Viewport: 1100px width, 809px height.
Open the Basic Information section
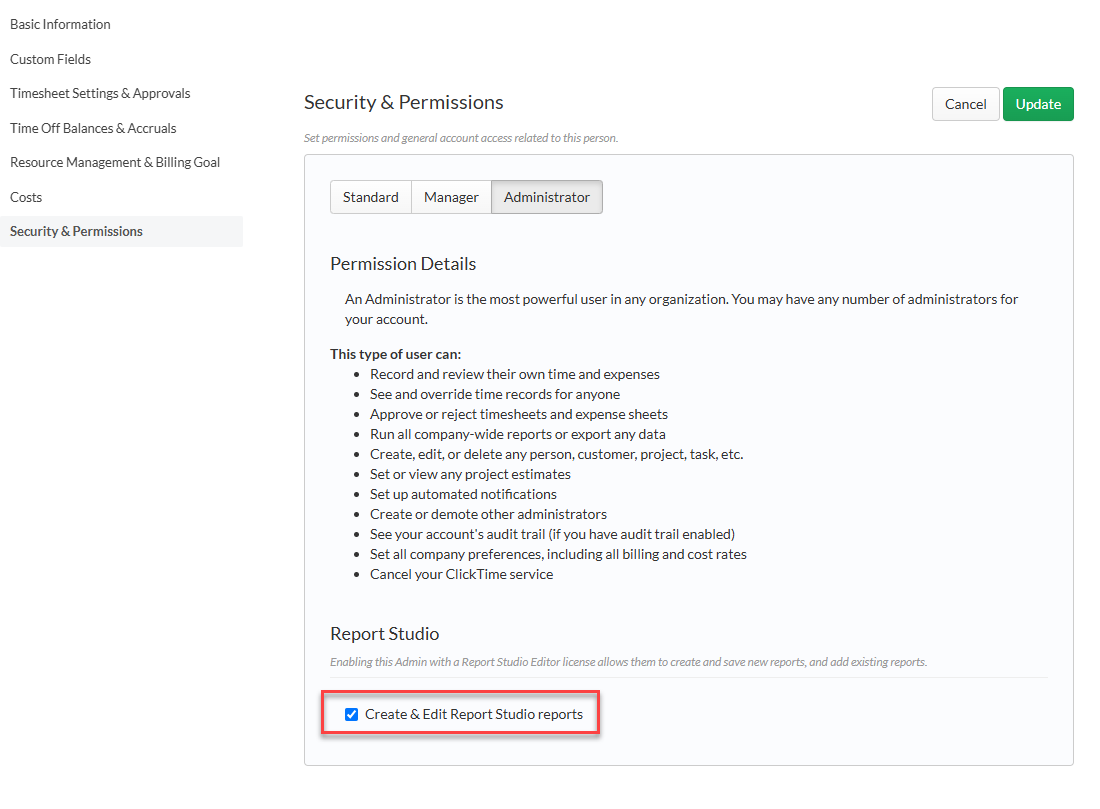(x=60, y=25)
